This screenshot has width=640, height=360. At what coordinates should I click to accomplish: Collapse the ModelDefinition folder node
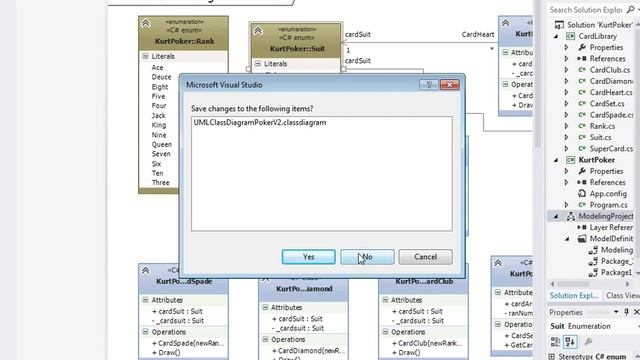click(x=567, y=239)
